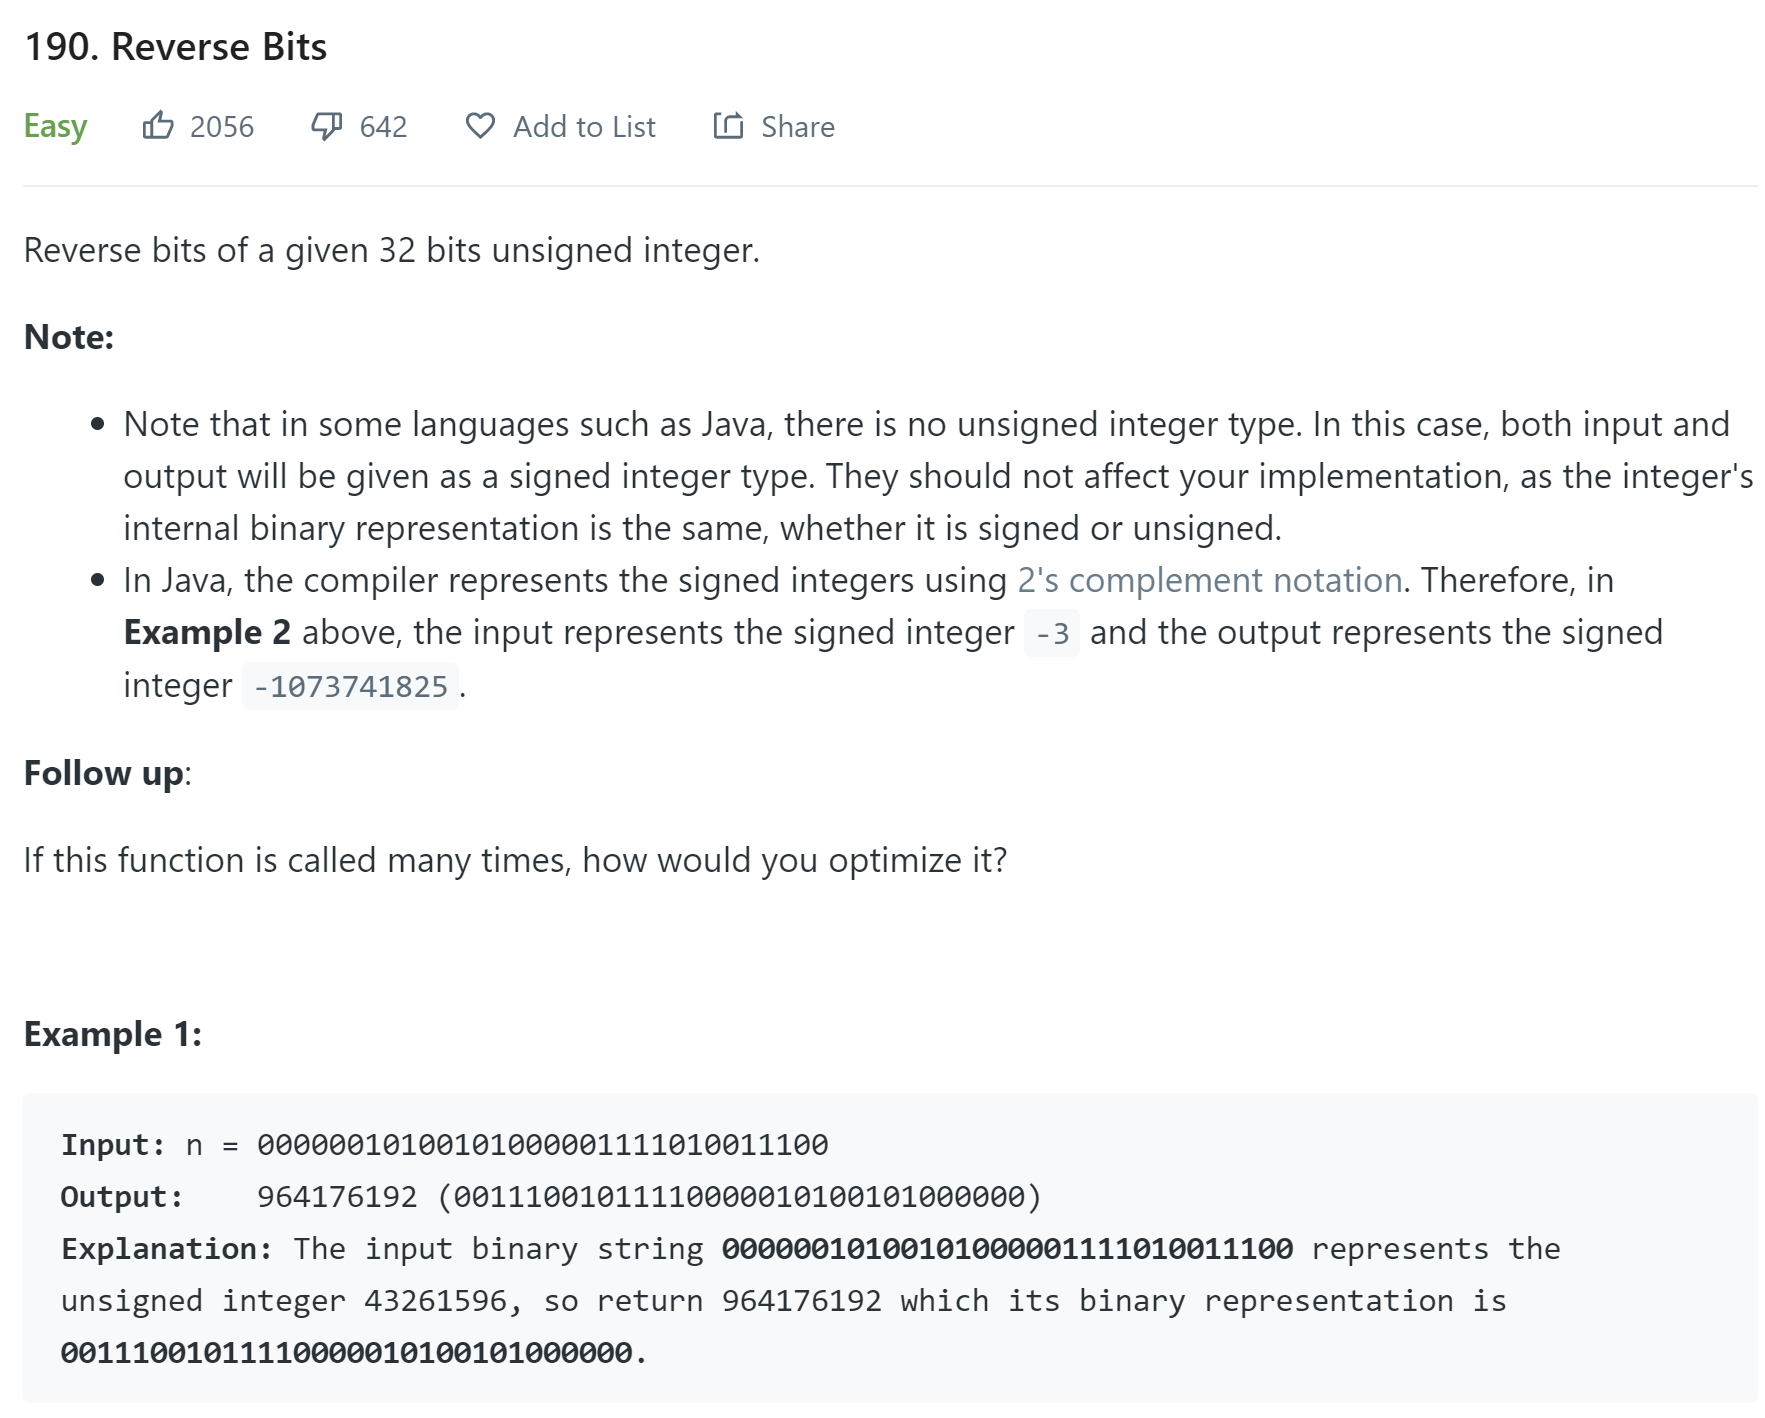Click the inline code -1073741825
Screen dimensions: 1765x1418
350,687
